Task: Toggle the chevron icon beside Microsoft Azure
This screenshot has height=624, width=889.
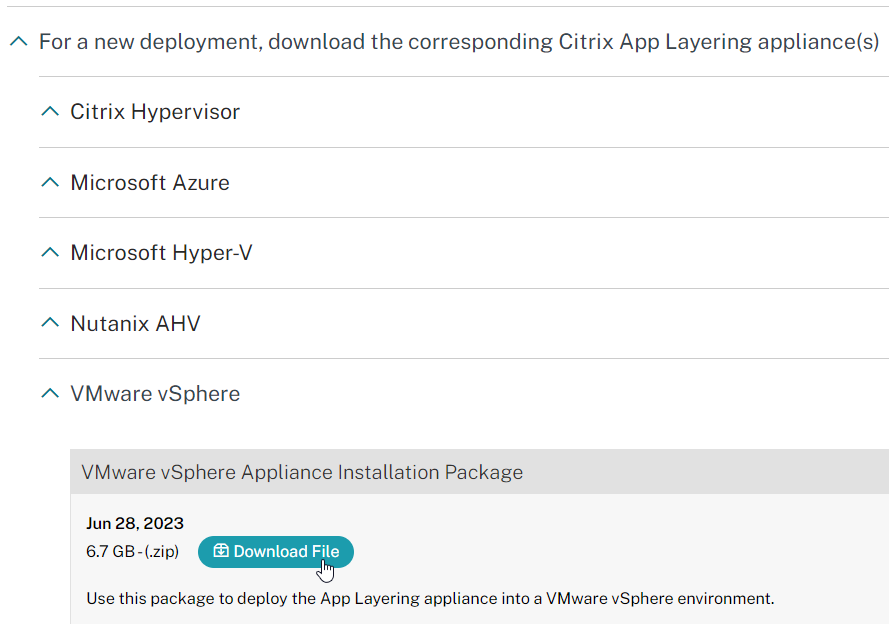Action: [50, 182]
